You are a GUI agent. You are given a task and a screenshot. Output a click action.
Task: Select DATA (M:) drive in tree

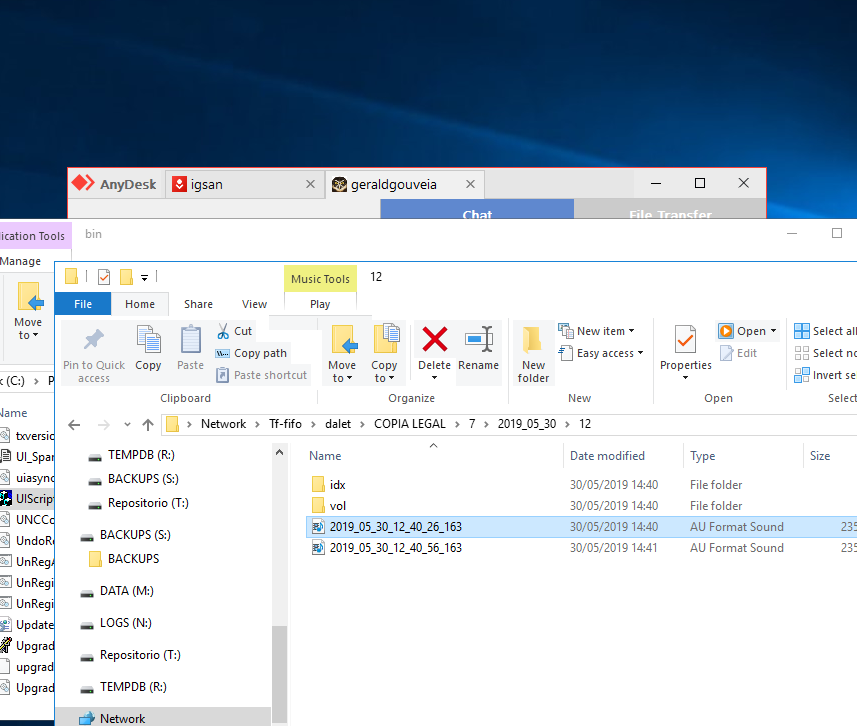[126, 591]
